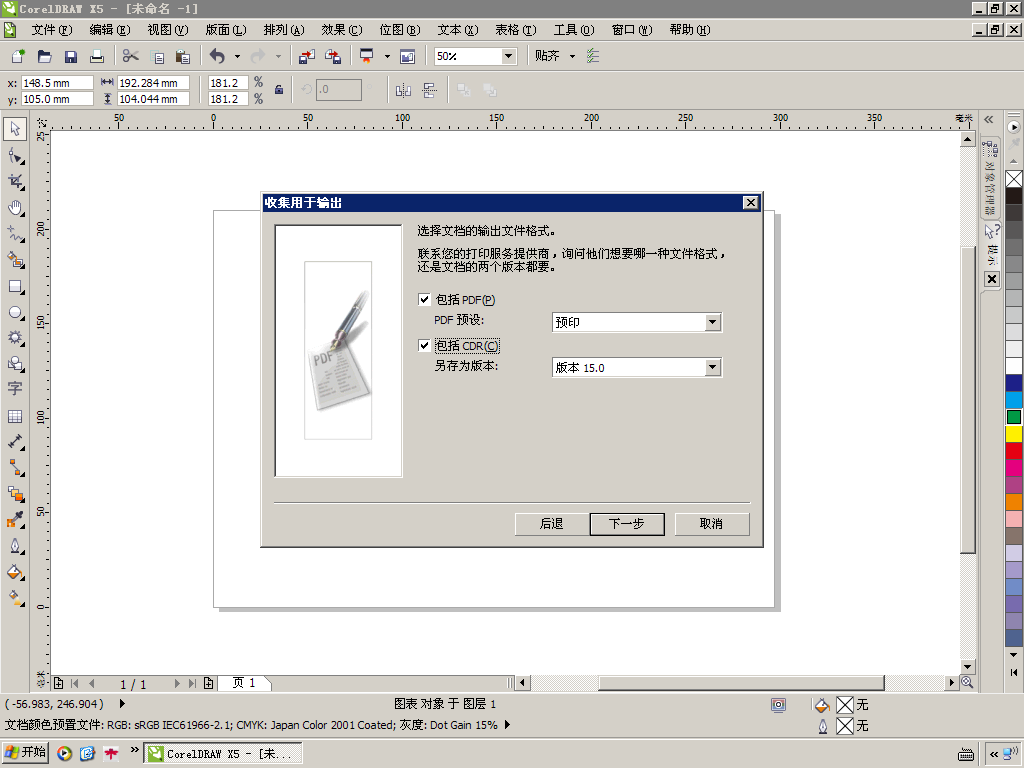Click the Welcome screen icon
1024x768 pixels.
pyautogui.click(x=408, y=57)
